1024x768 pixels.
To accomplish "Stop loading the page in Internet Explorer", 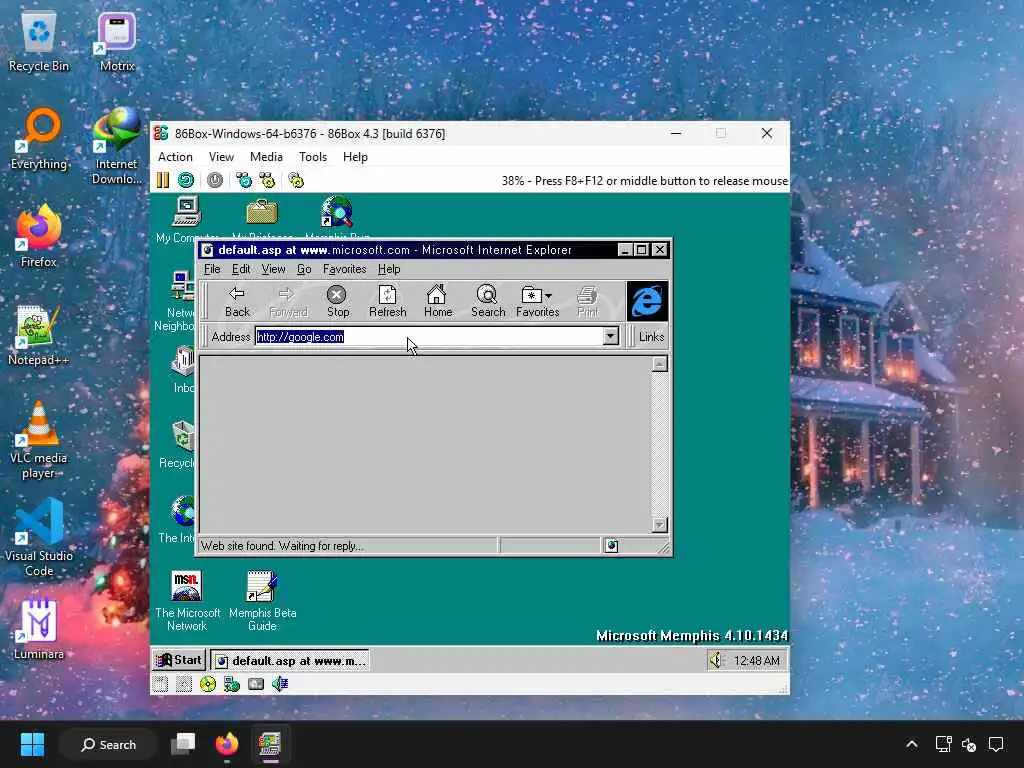I will tap(338, 302).
